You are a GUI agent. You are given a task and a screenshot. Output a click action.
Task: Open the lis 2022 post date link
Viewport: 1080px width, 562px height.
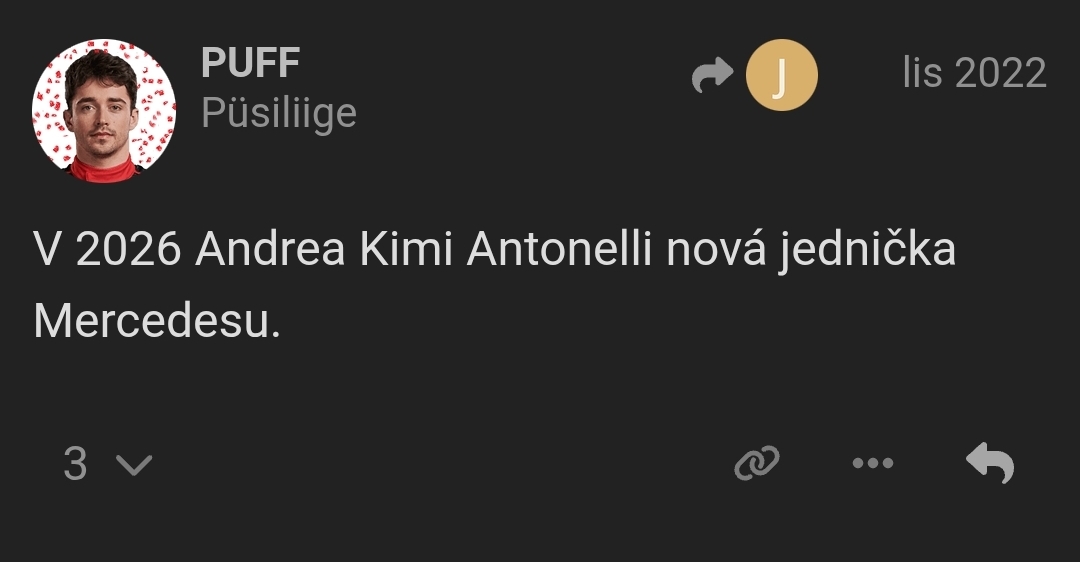(x=974, y=73)
